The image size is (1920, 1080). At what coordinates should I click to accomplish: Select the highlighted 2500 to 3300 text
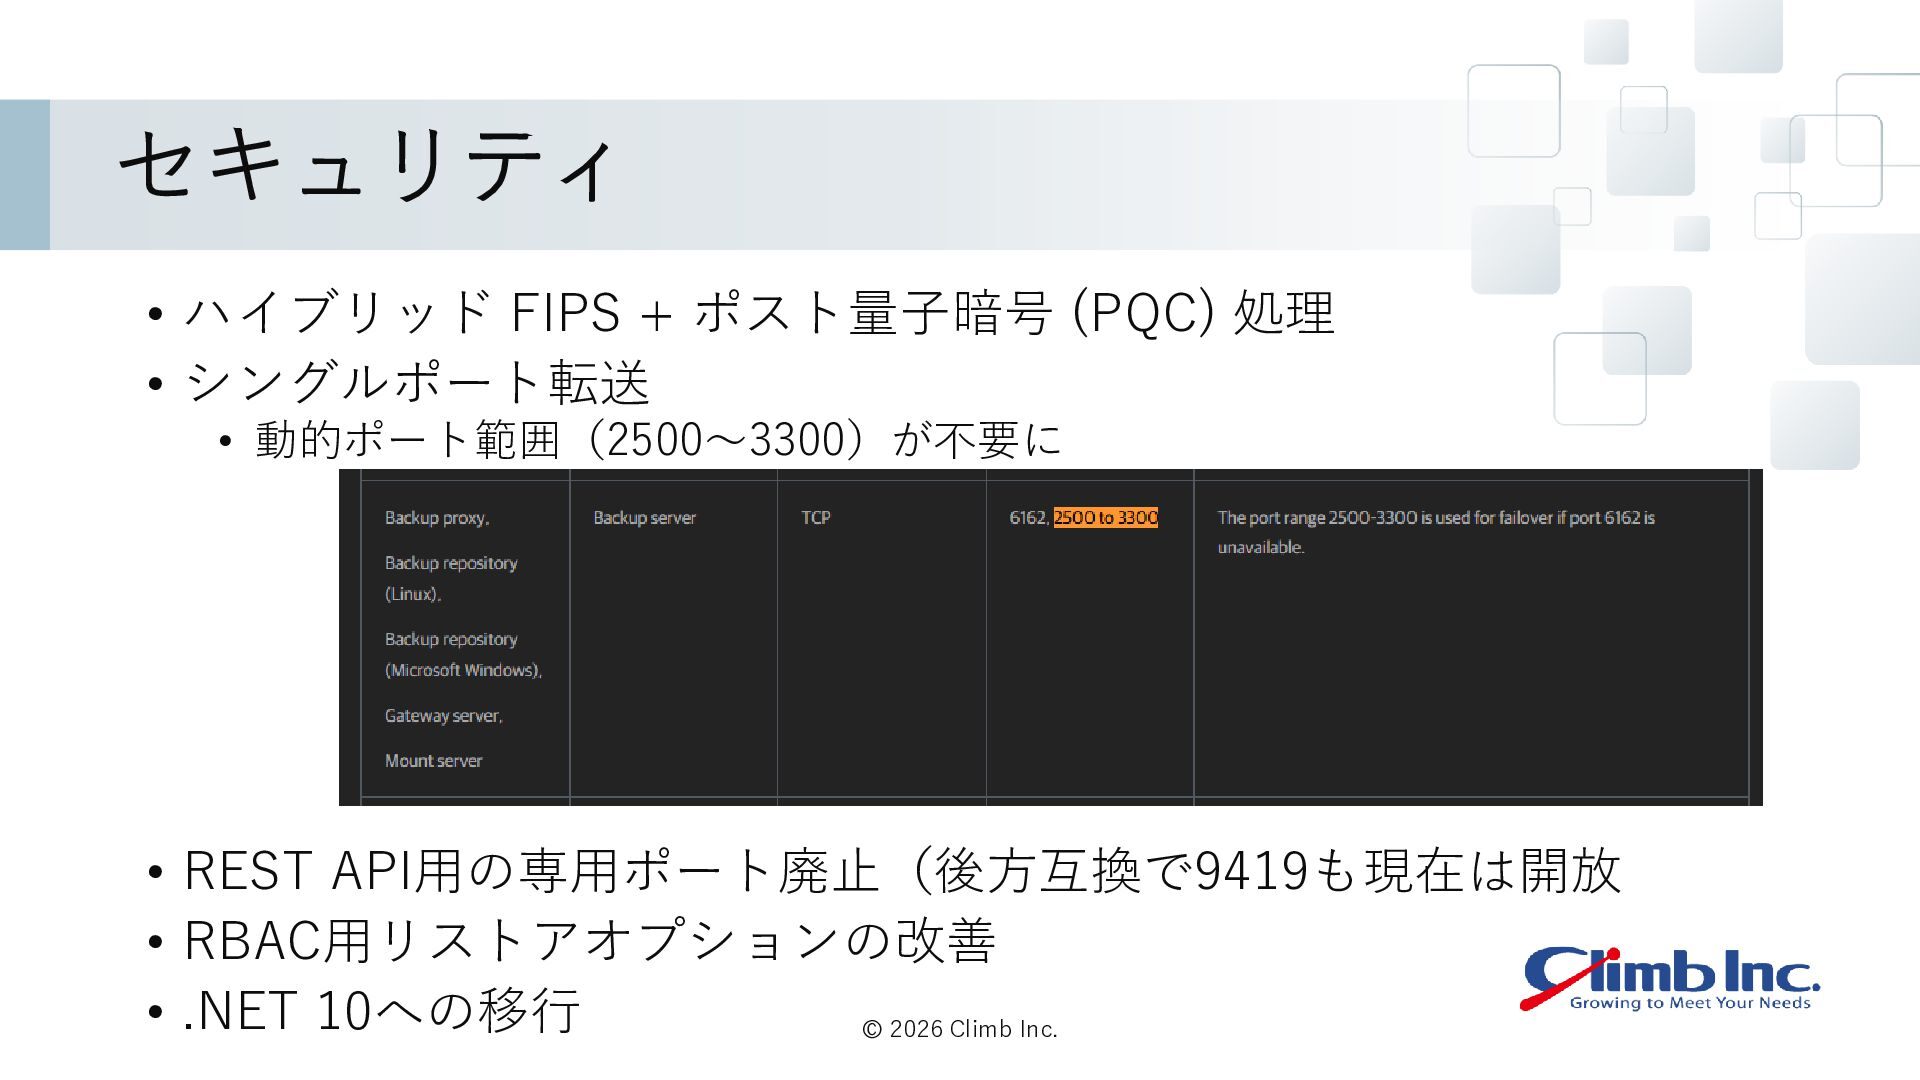click(x=1105, y=518)
